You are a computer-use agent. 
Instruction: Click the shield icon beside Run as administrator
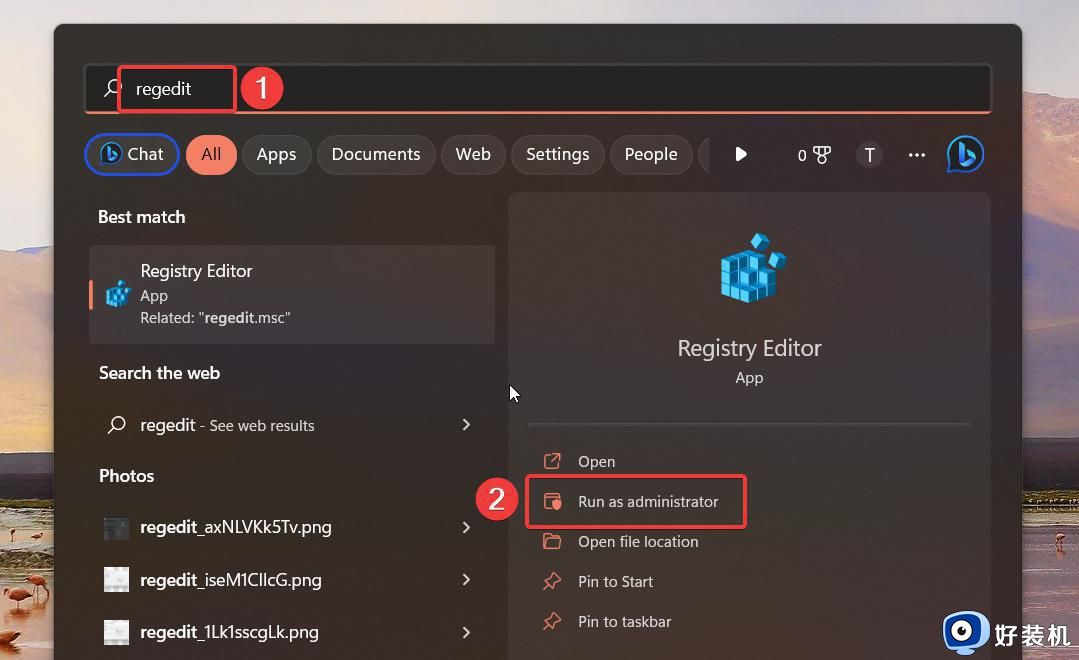pyautogui.click(x=553, y=501)
